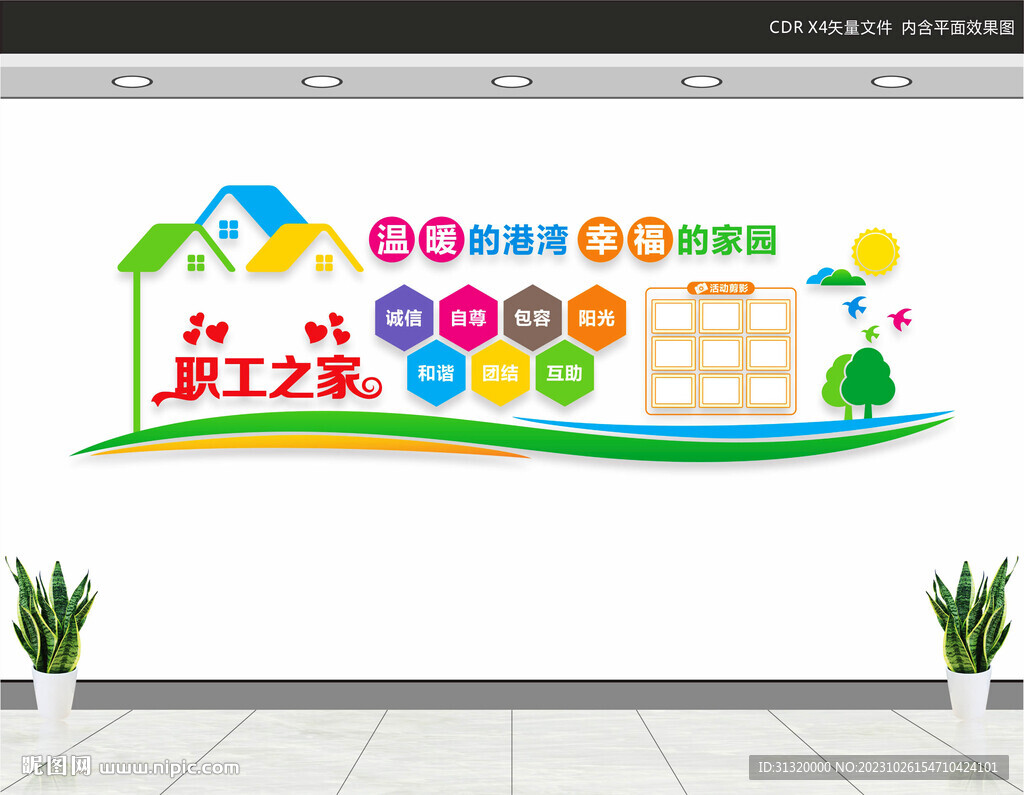
Task: Select the pink 自尊 hexagon
Action: tap(468, 318)
